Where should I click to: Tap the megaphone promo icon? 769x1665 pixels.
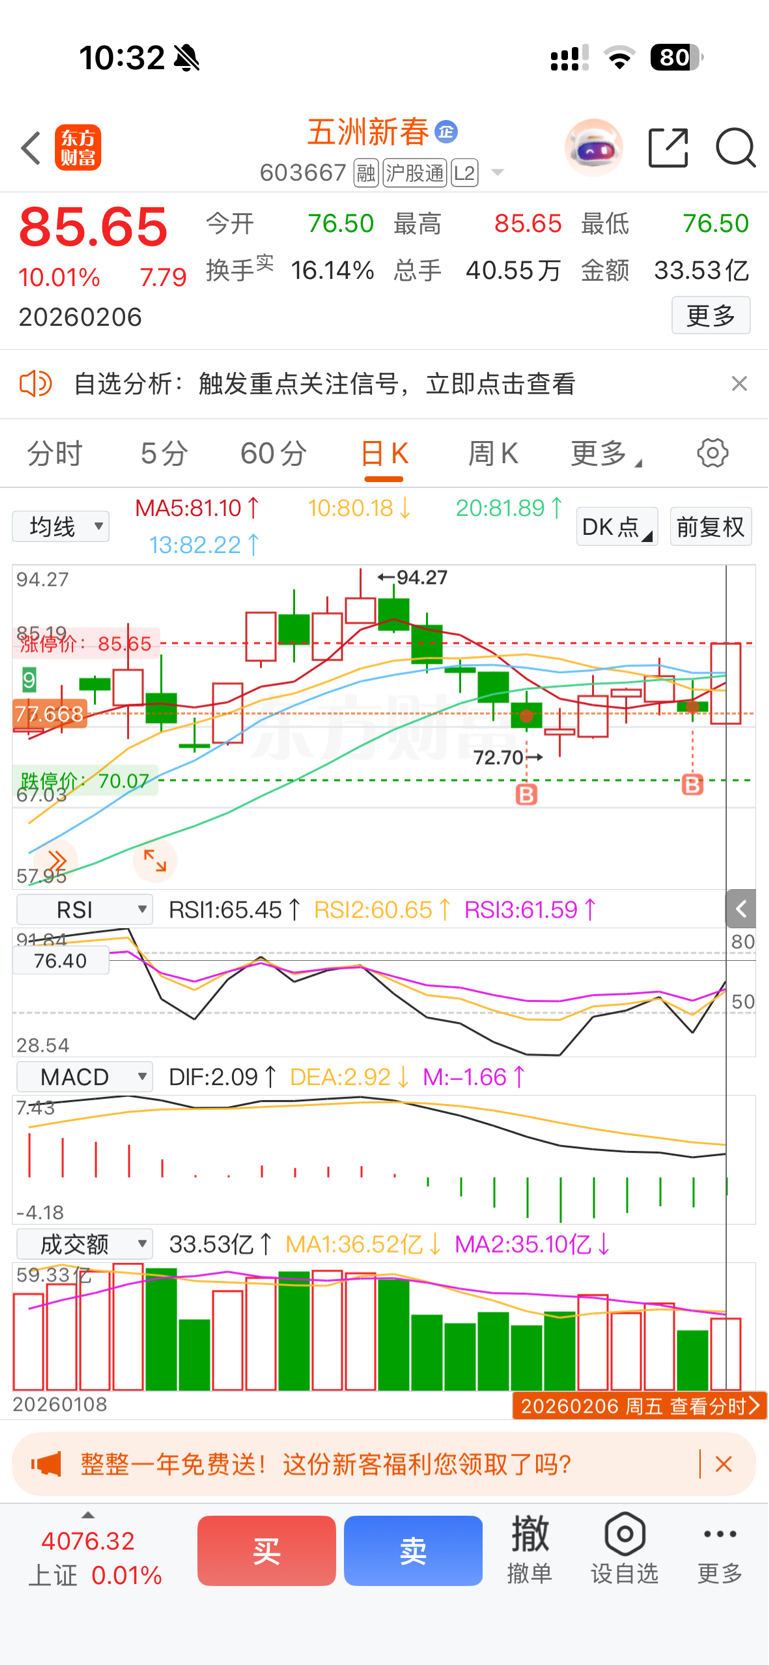point(46,1464)
